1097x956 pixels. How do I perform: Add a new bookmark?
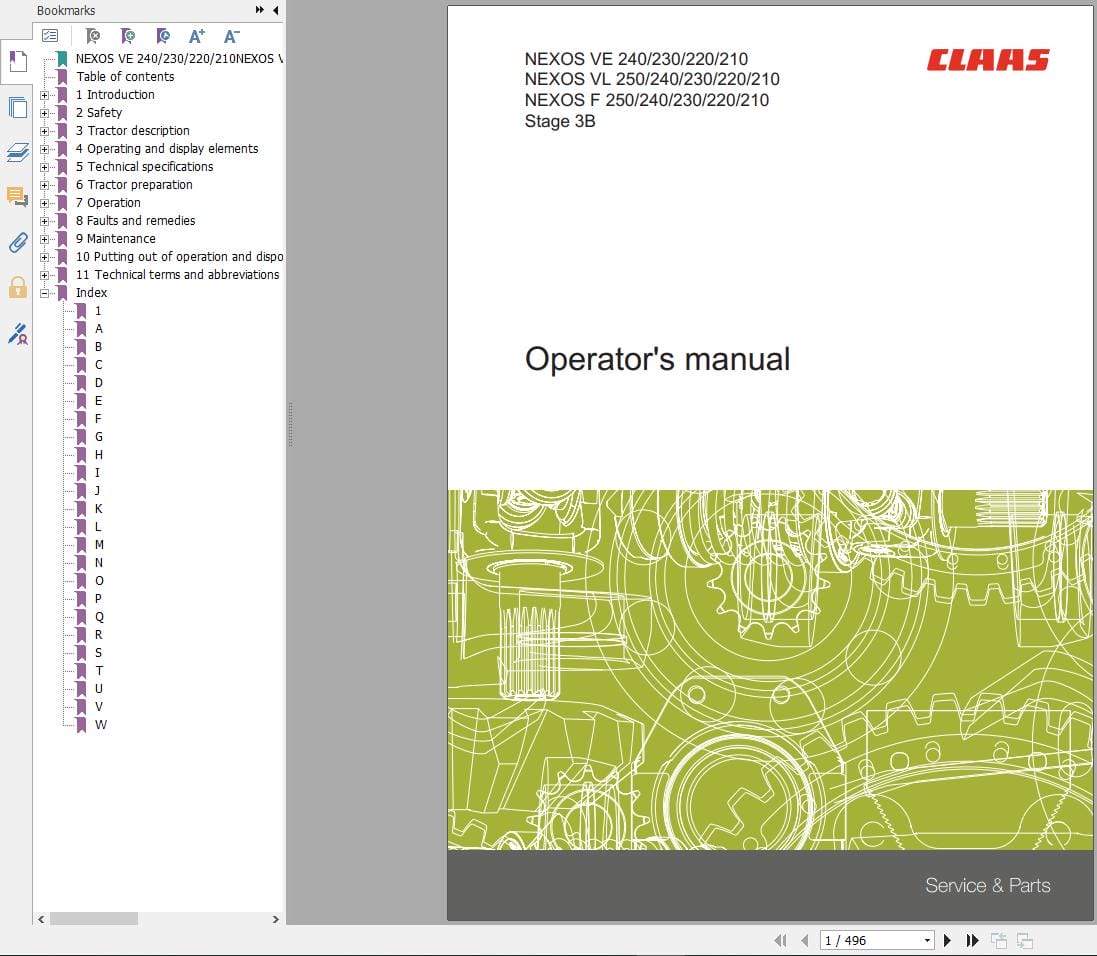[x=128, y=36]
